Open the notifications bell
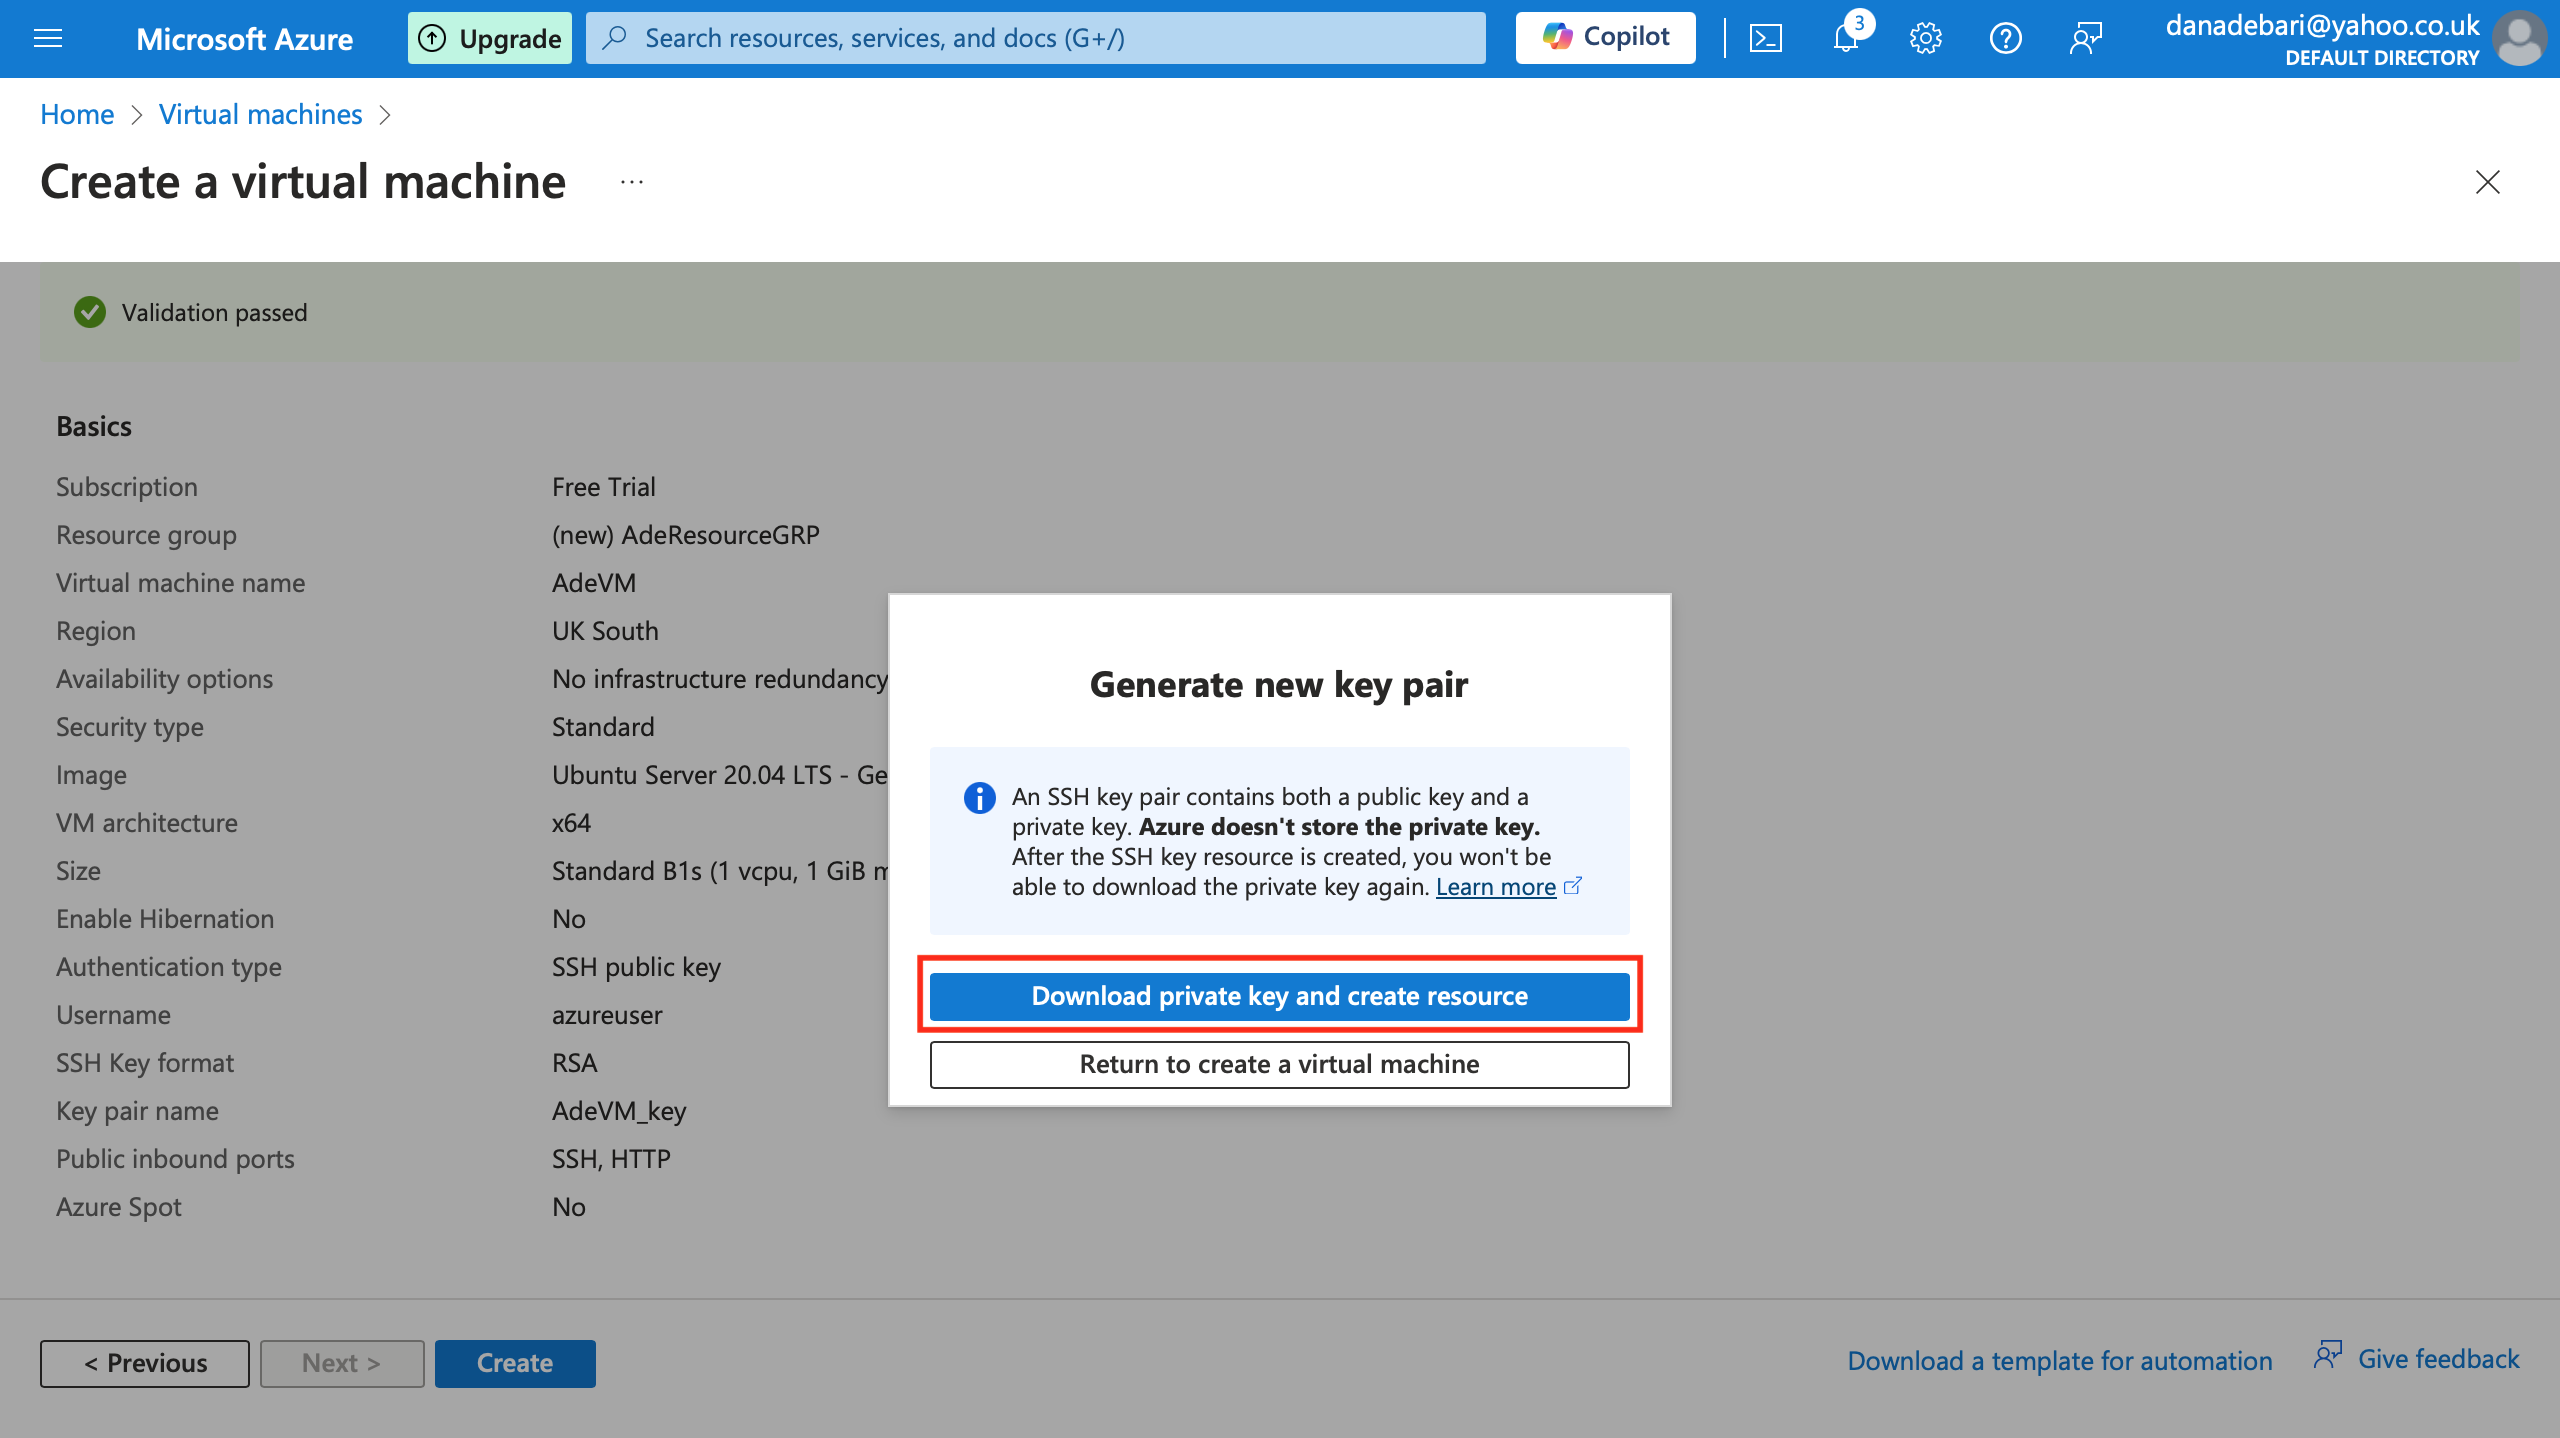Screen dimensions: 2560x1438 pyautogui.click(x=1846, y=38)
